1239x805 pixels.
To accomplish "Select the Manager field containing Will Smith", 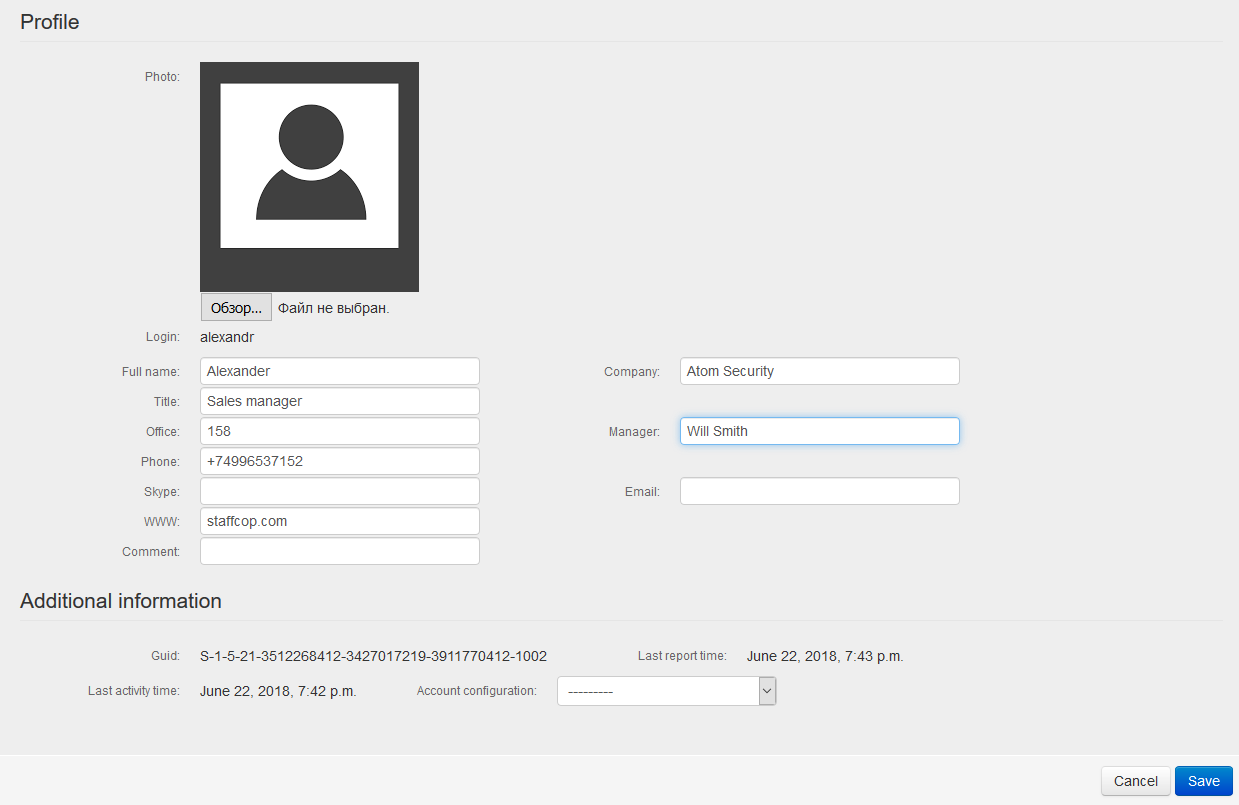I will tap(819, 431).
